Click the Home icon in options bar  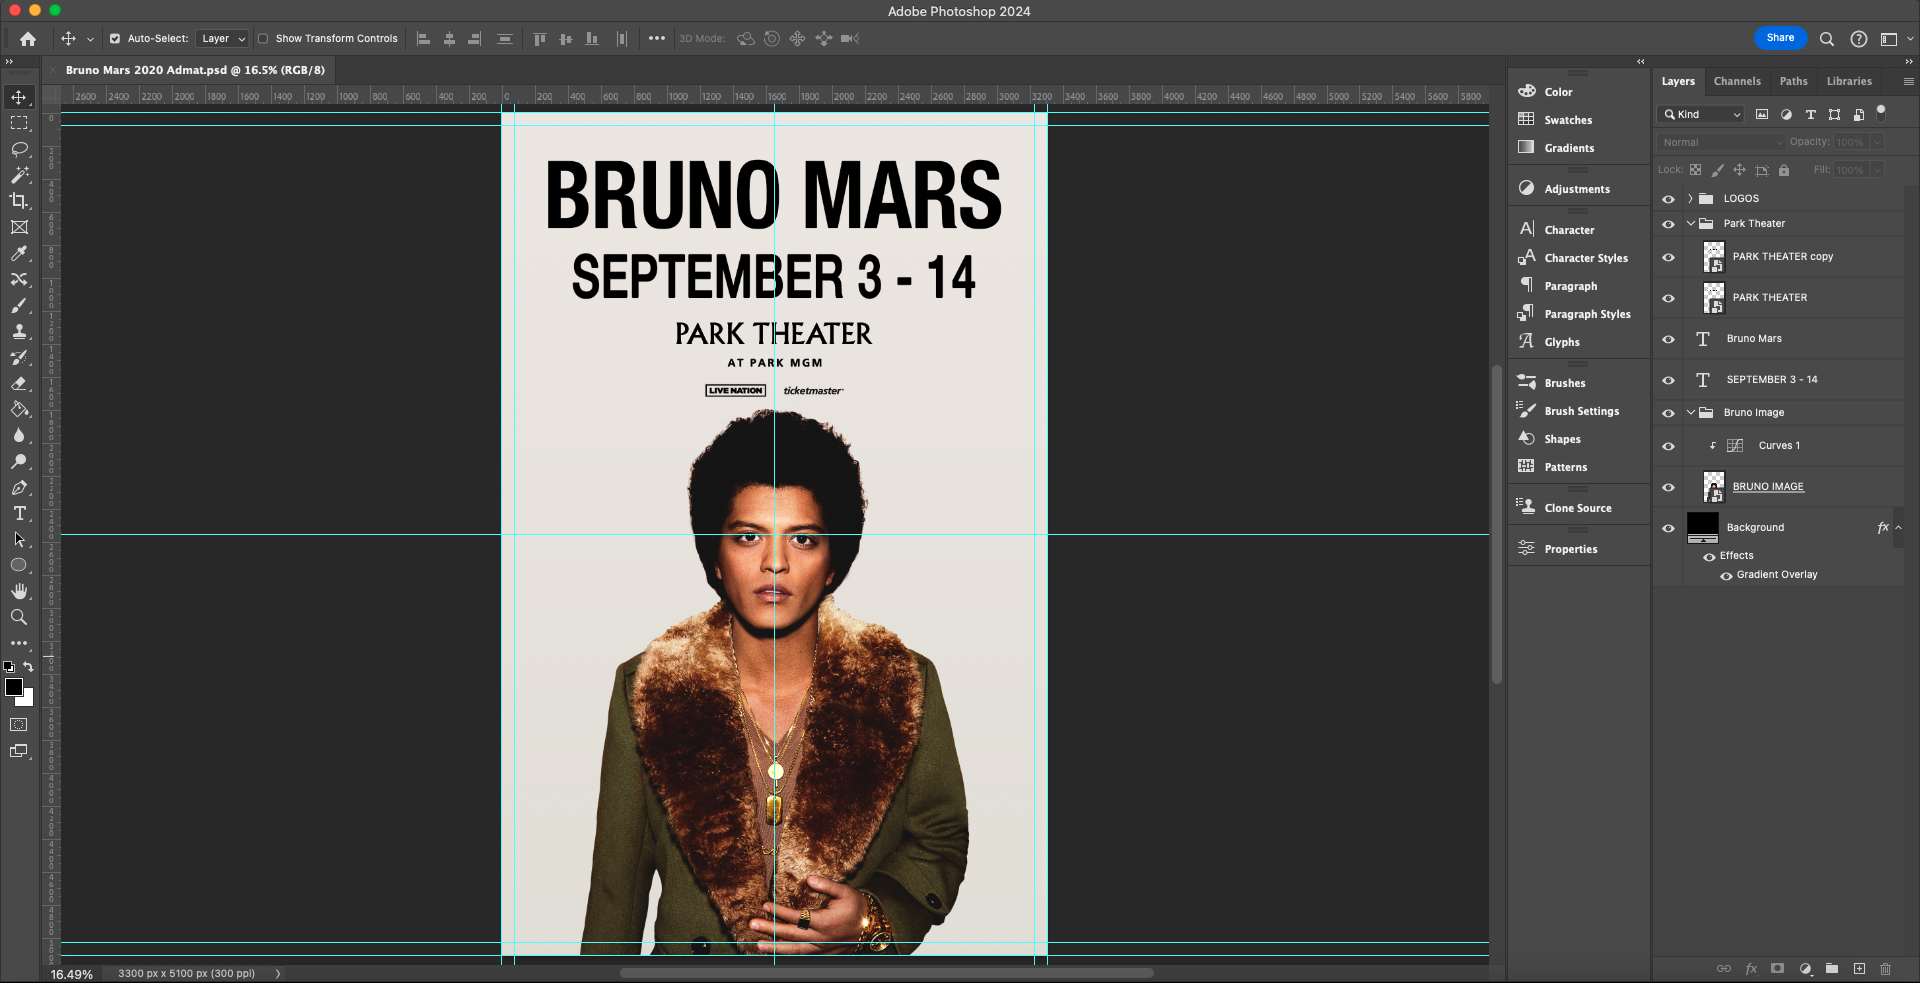tap(28, 39)
